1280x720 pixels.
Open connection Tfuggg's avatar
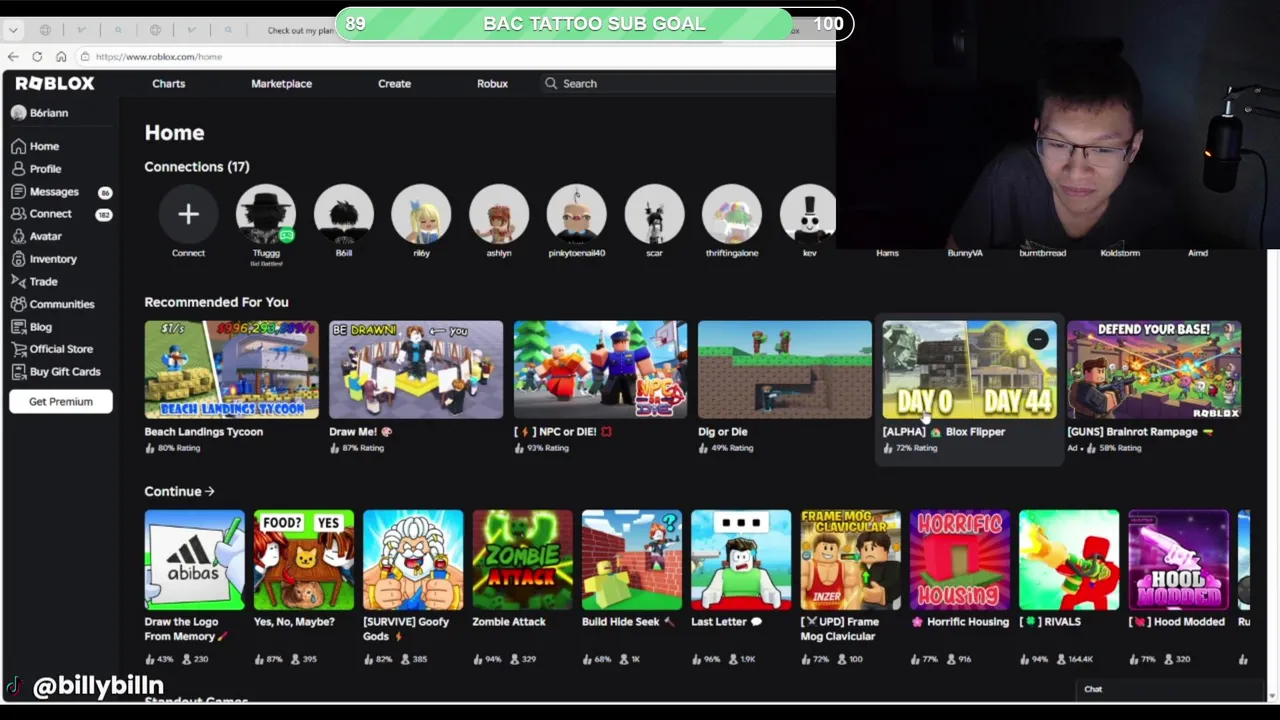point(266,214)
